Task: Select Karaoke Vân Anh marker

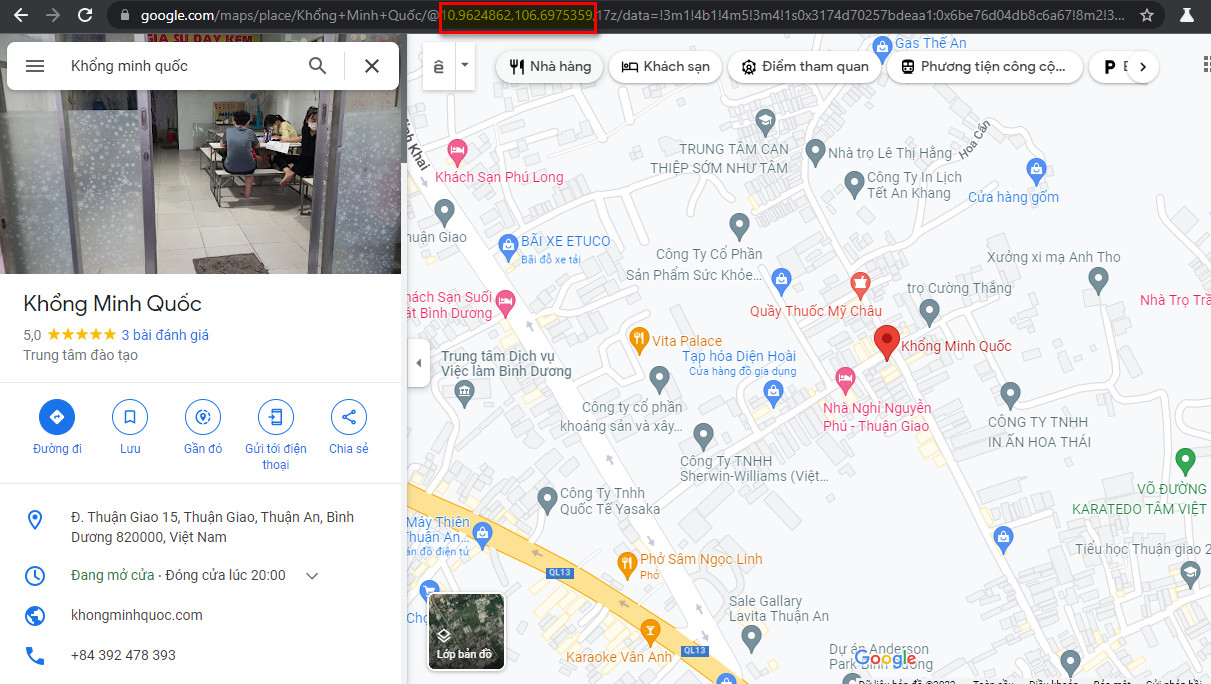Action: (x=651, y=630)
